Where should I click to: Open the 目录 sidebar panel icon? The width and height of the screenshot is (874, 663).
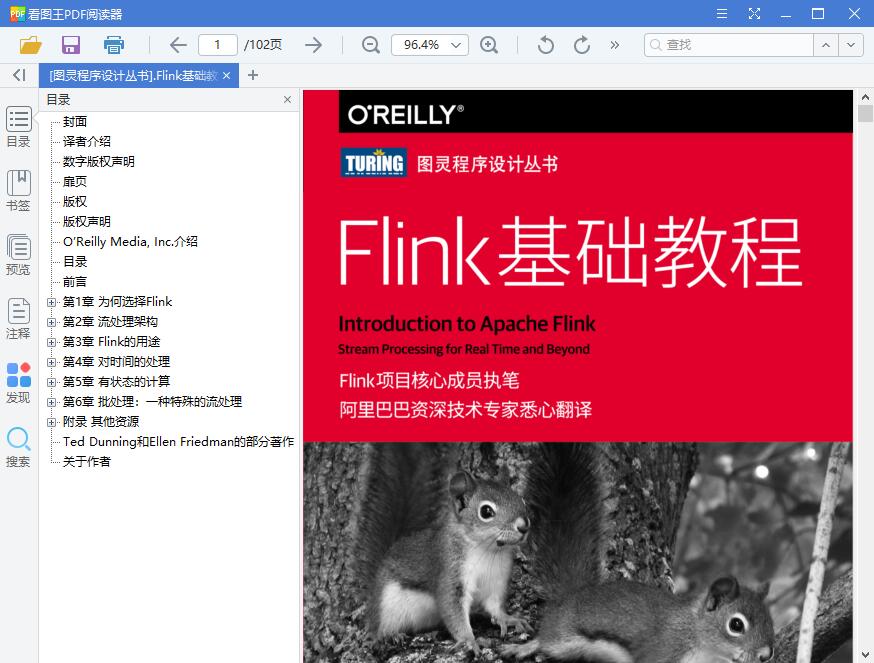coord(18,127)
